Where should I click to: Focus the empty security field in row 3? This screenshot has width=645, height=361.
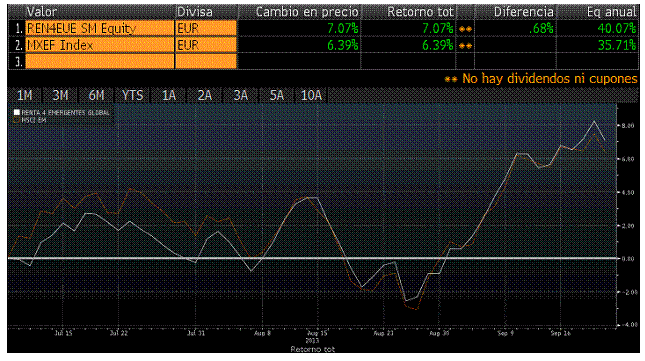(x=100, y=61)
